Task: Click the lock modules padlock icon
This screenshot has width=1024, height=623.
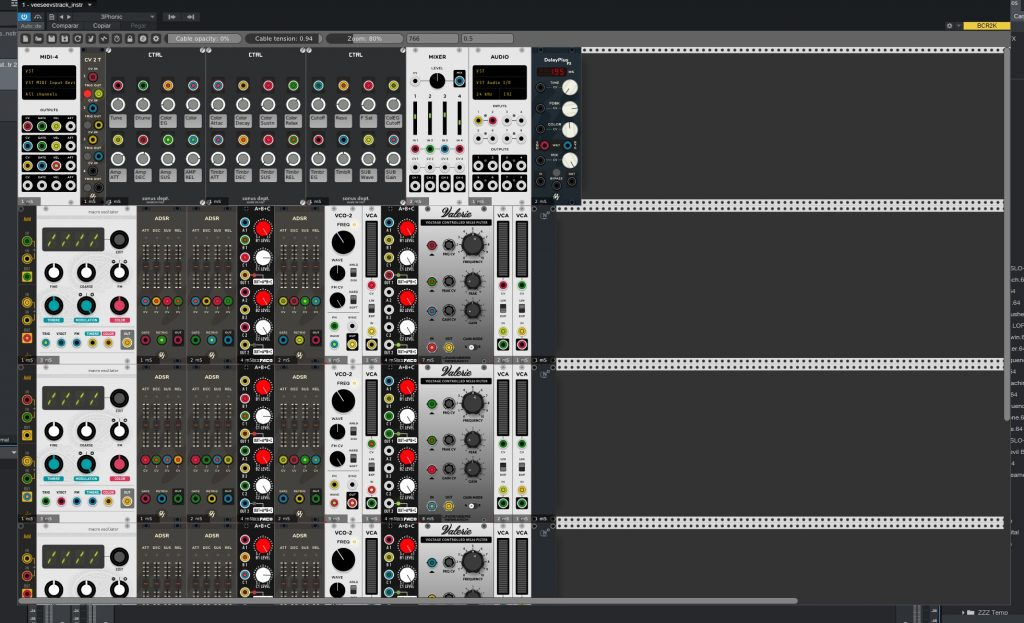Action: point(130,38)
